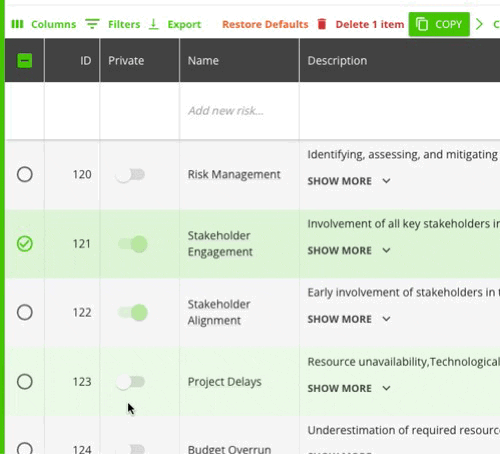Expand SHOW MORE for Stakeholder Alignment
Screen dimensions: 500x454
pos(349,319)
